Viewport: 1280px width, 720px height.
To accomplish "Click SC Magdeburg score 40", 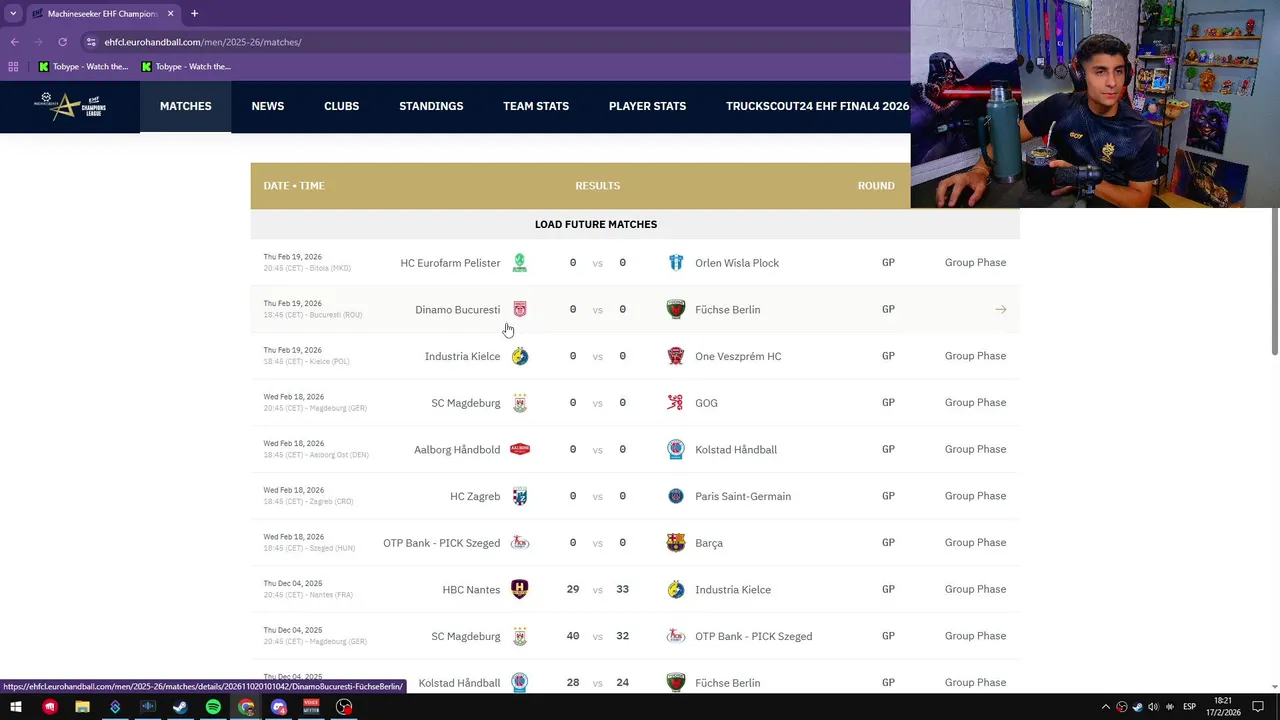I will tap(573, 636).
